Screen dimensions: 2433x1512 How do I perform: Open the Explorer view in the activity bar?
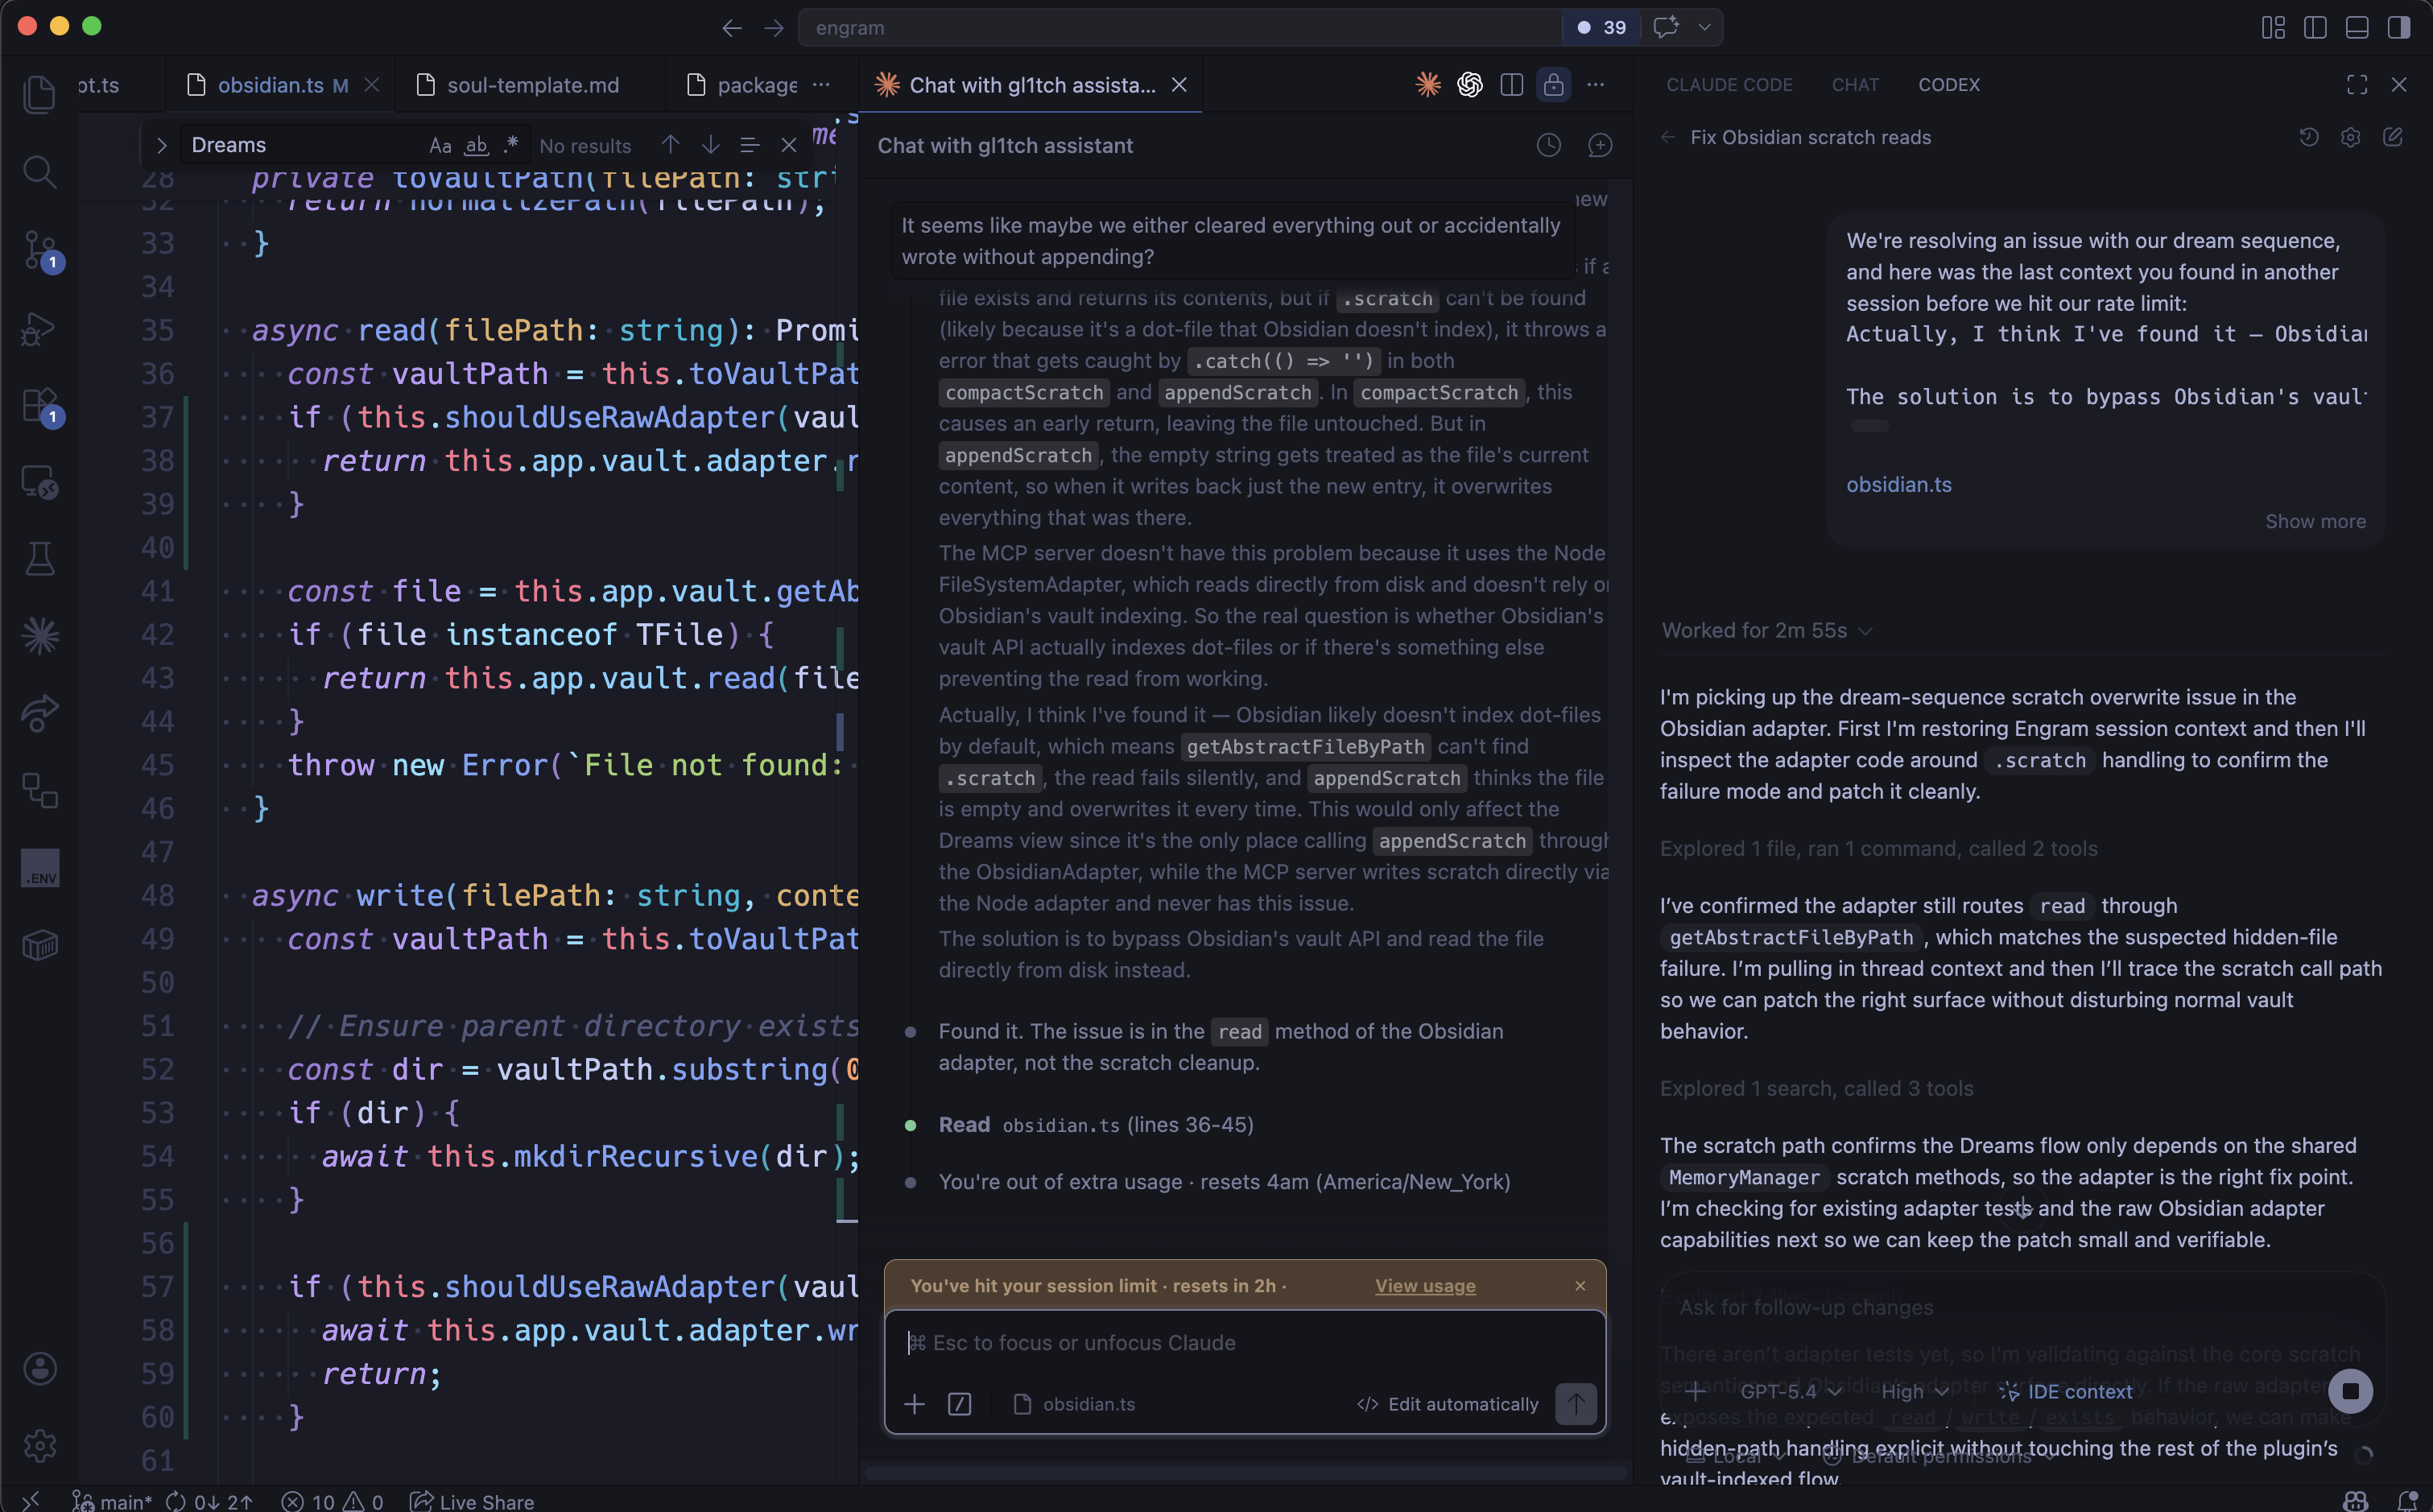tap(39, 94)
